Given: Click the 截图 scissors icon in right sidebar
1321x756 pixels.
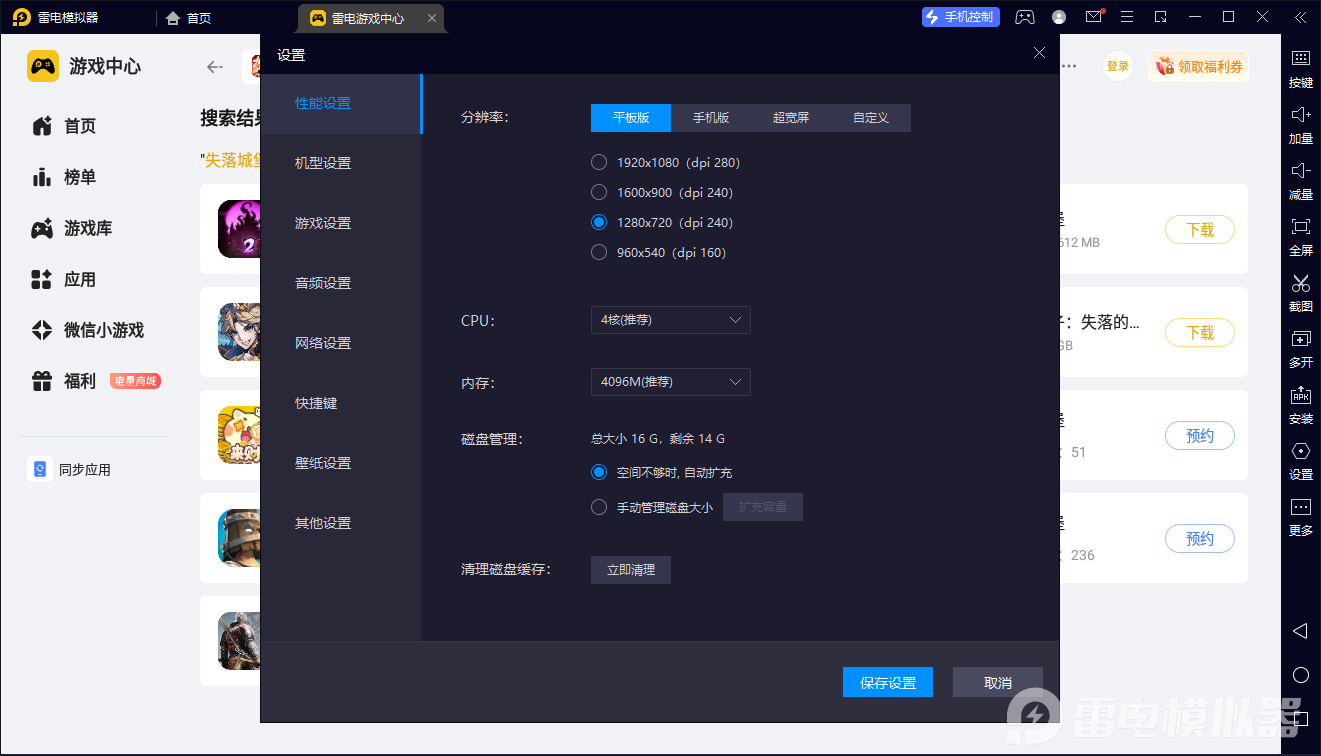Looking at the screenshot, I should pyautogui.click(x=1300, y=284).
